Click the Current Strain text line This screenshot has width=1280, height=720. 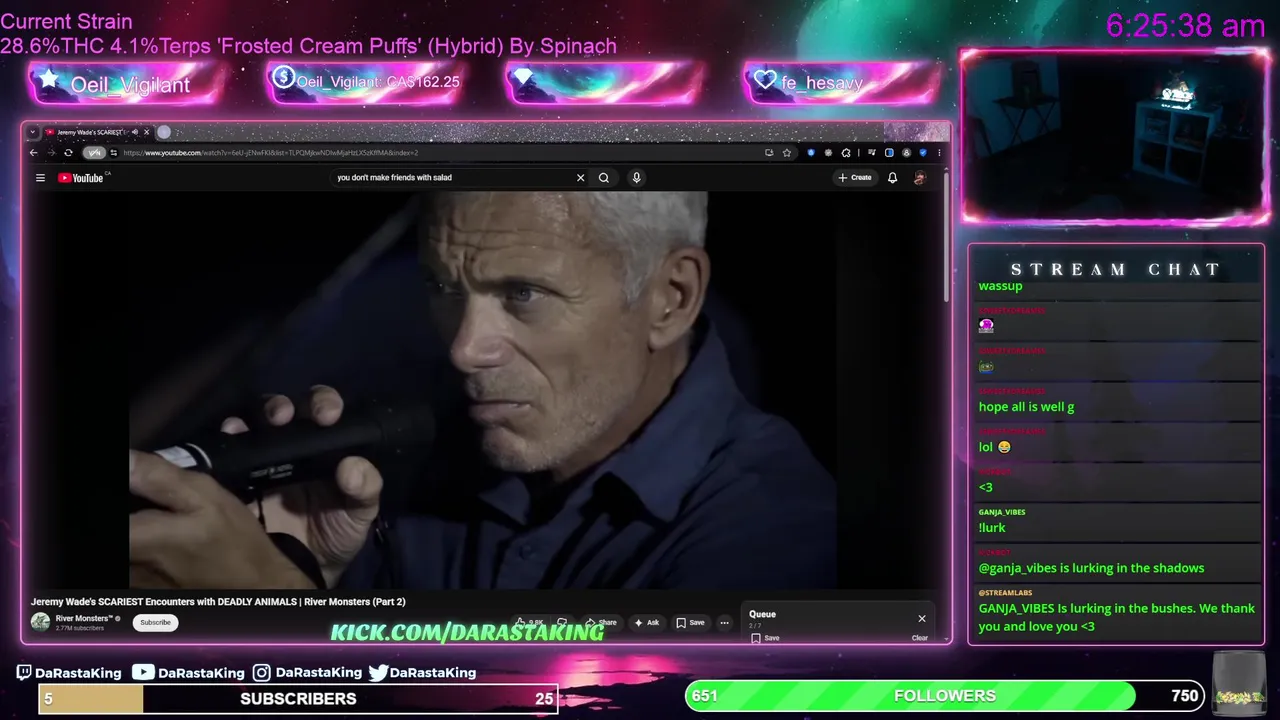pyautogui.click(x=66, y=21)
